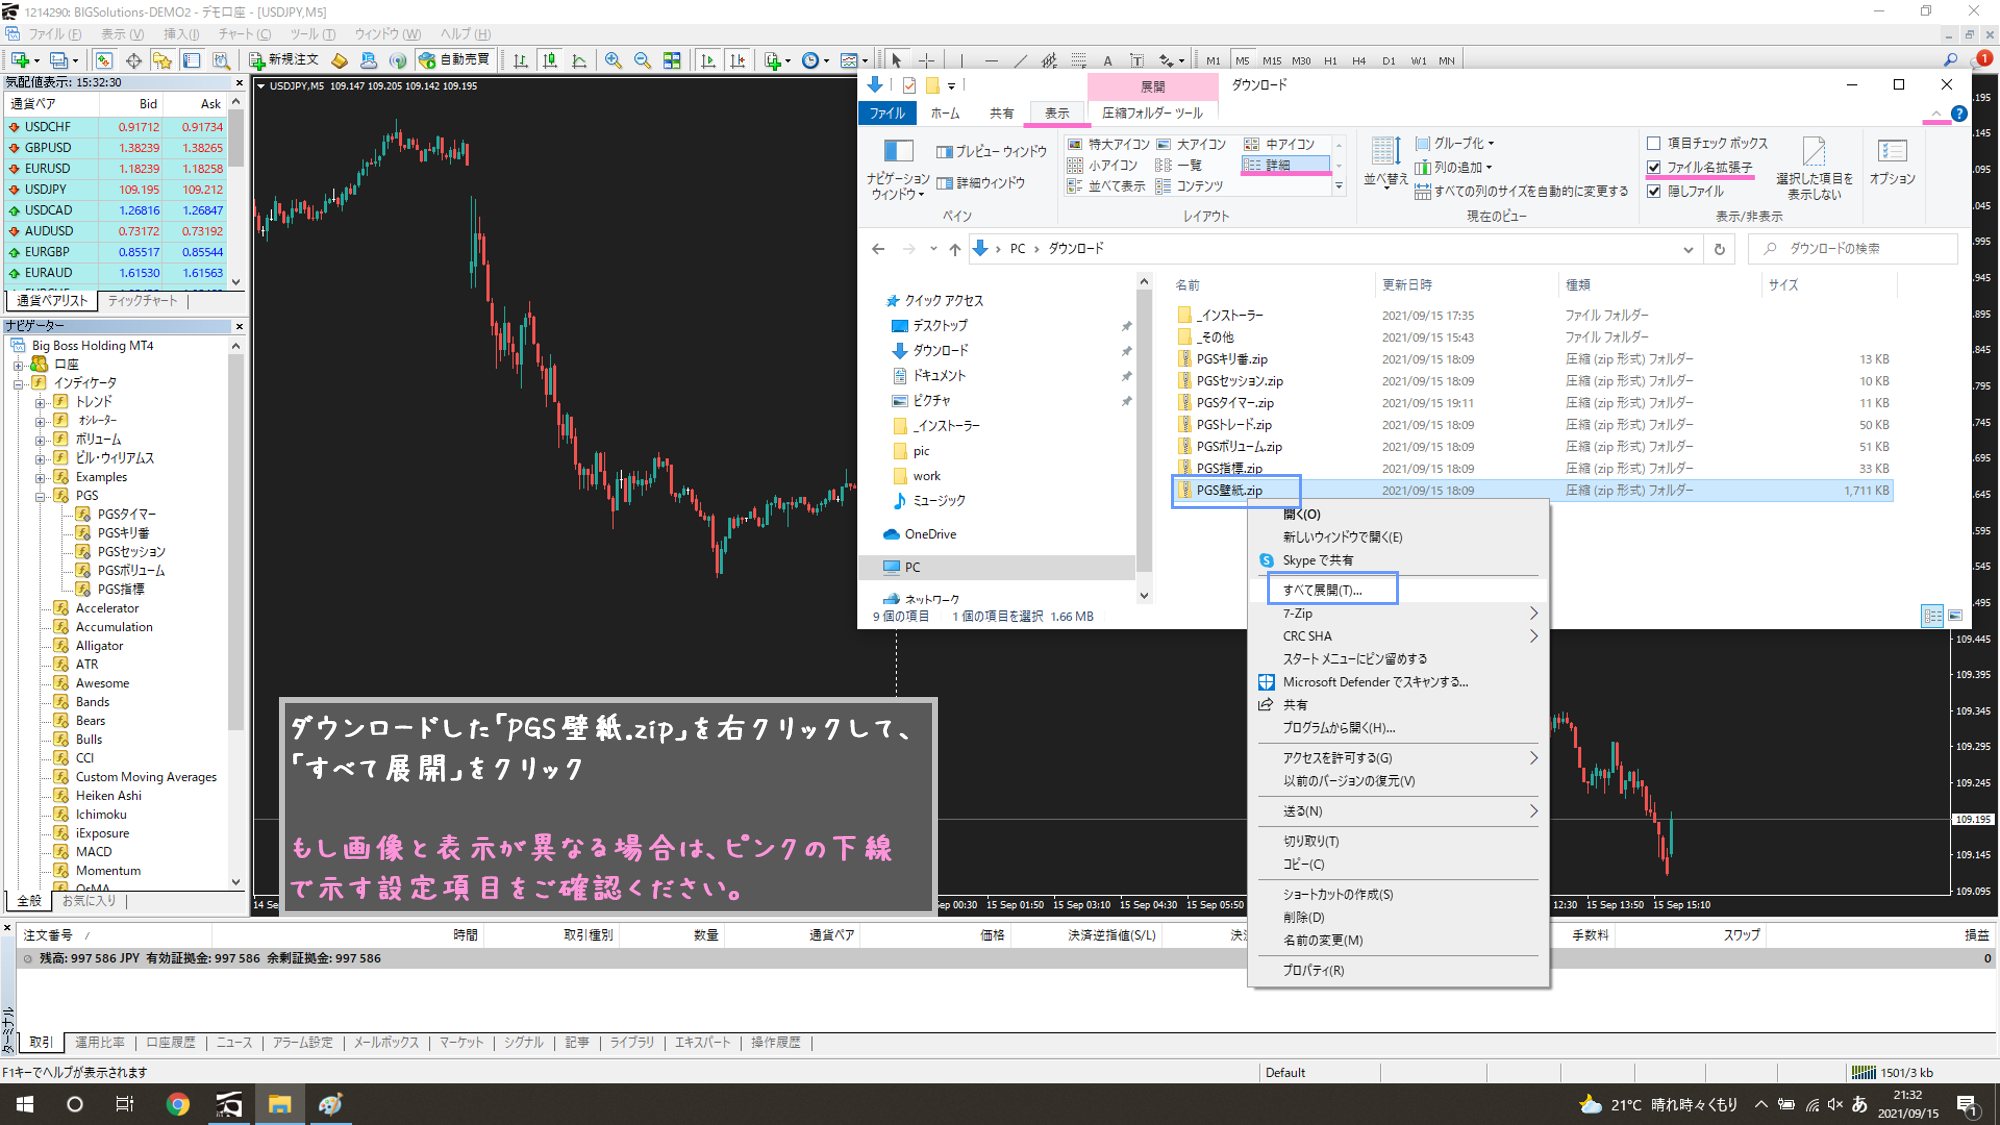The width and height of the screenshot is (2000, 1125).
Task: Uncheck the 隠しファイル checkbox
Action: tap(1654, 191)
